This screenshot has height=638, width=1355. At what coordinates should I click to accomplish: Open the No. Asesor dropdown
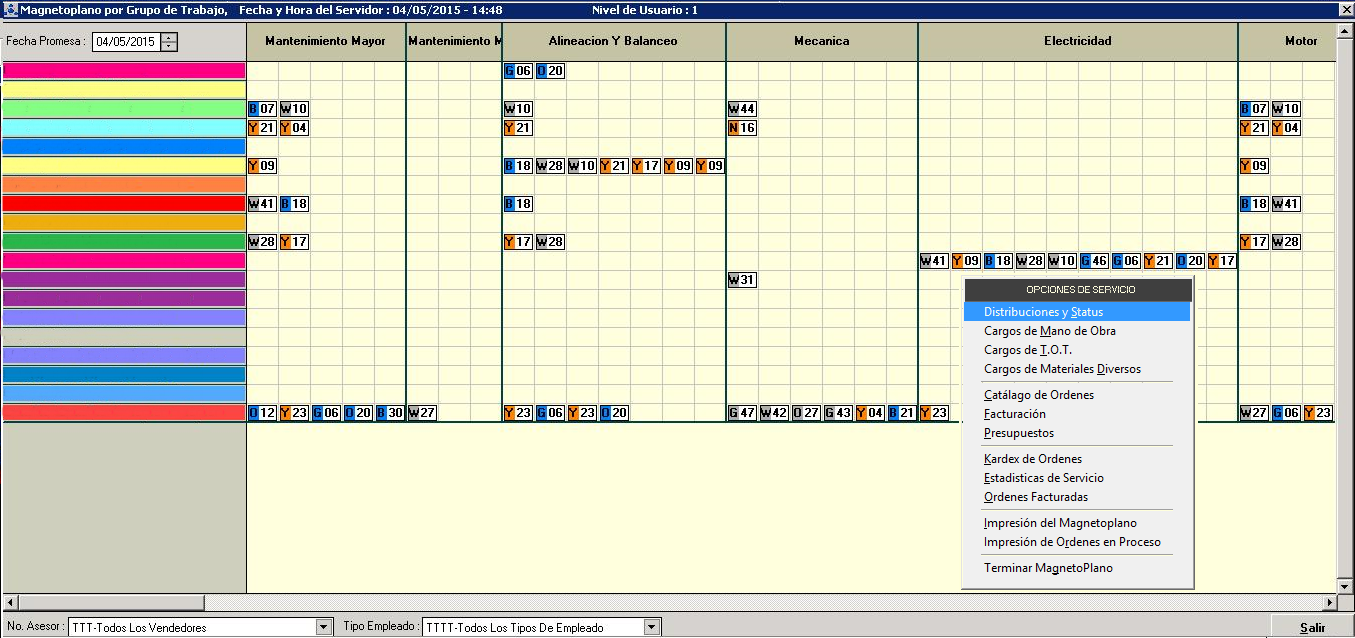323,627
